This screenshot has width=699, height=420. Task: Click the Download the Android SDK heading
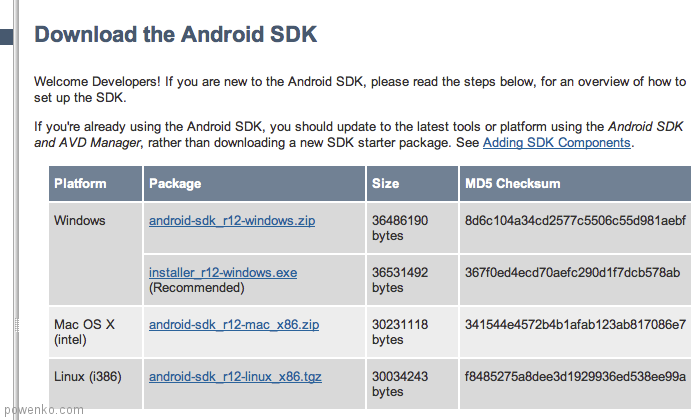point(176,35)
